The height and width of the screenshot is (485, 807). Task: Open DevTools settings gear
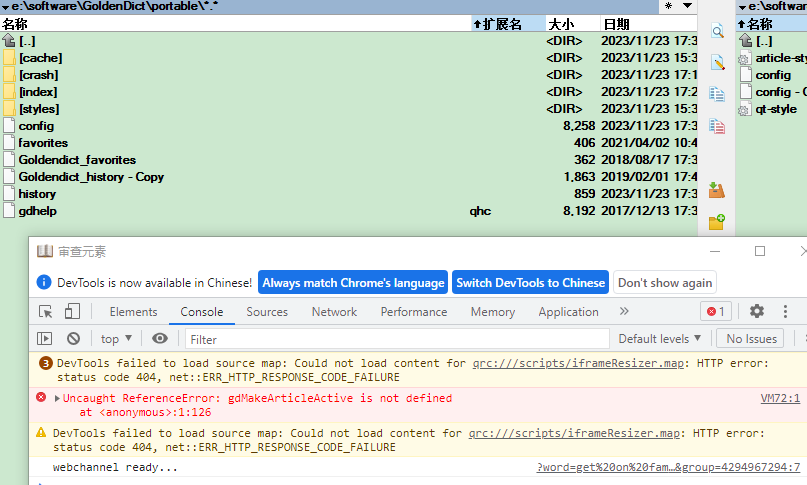757,311
